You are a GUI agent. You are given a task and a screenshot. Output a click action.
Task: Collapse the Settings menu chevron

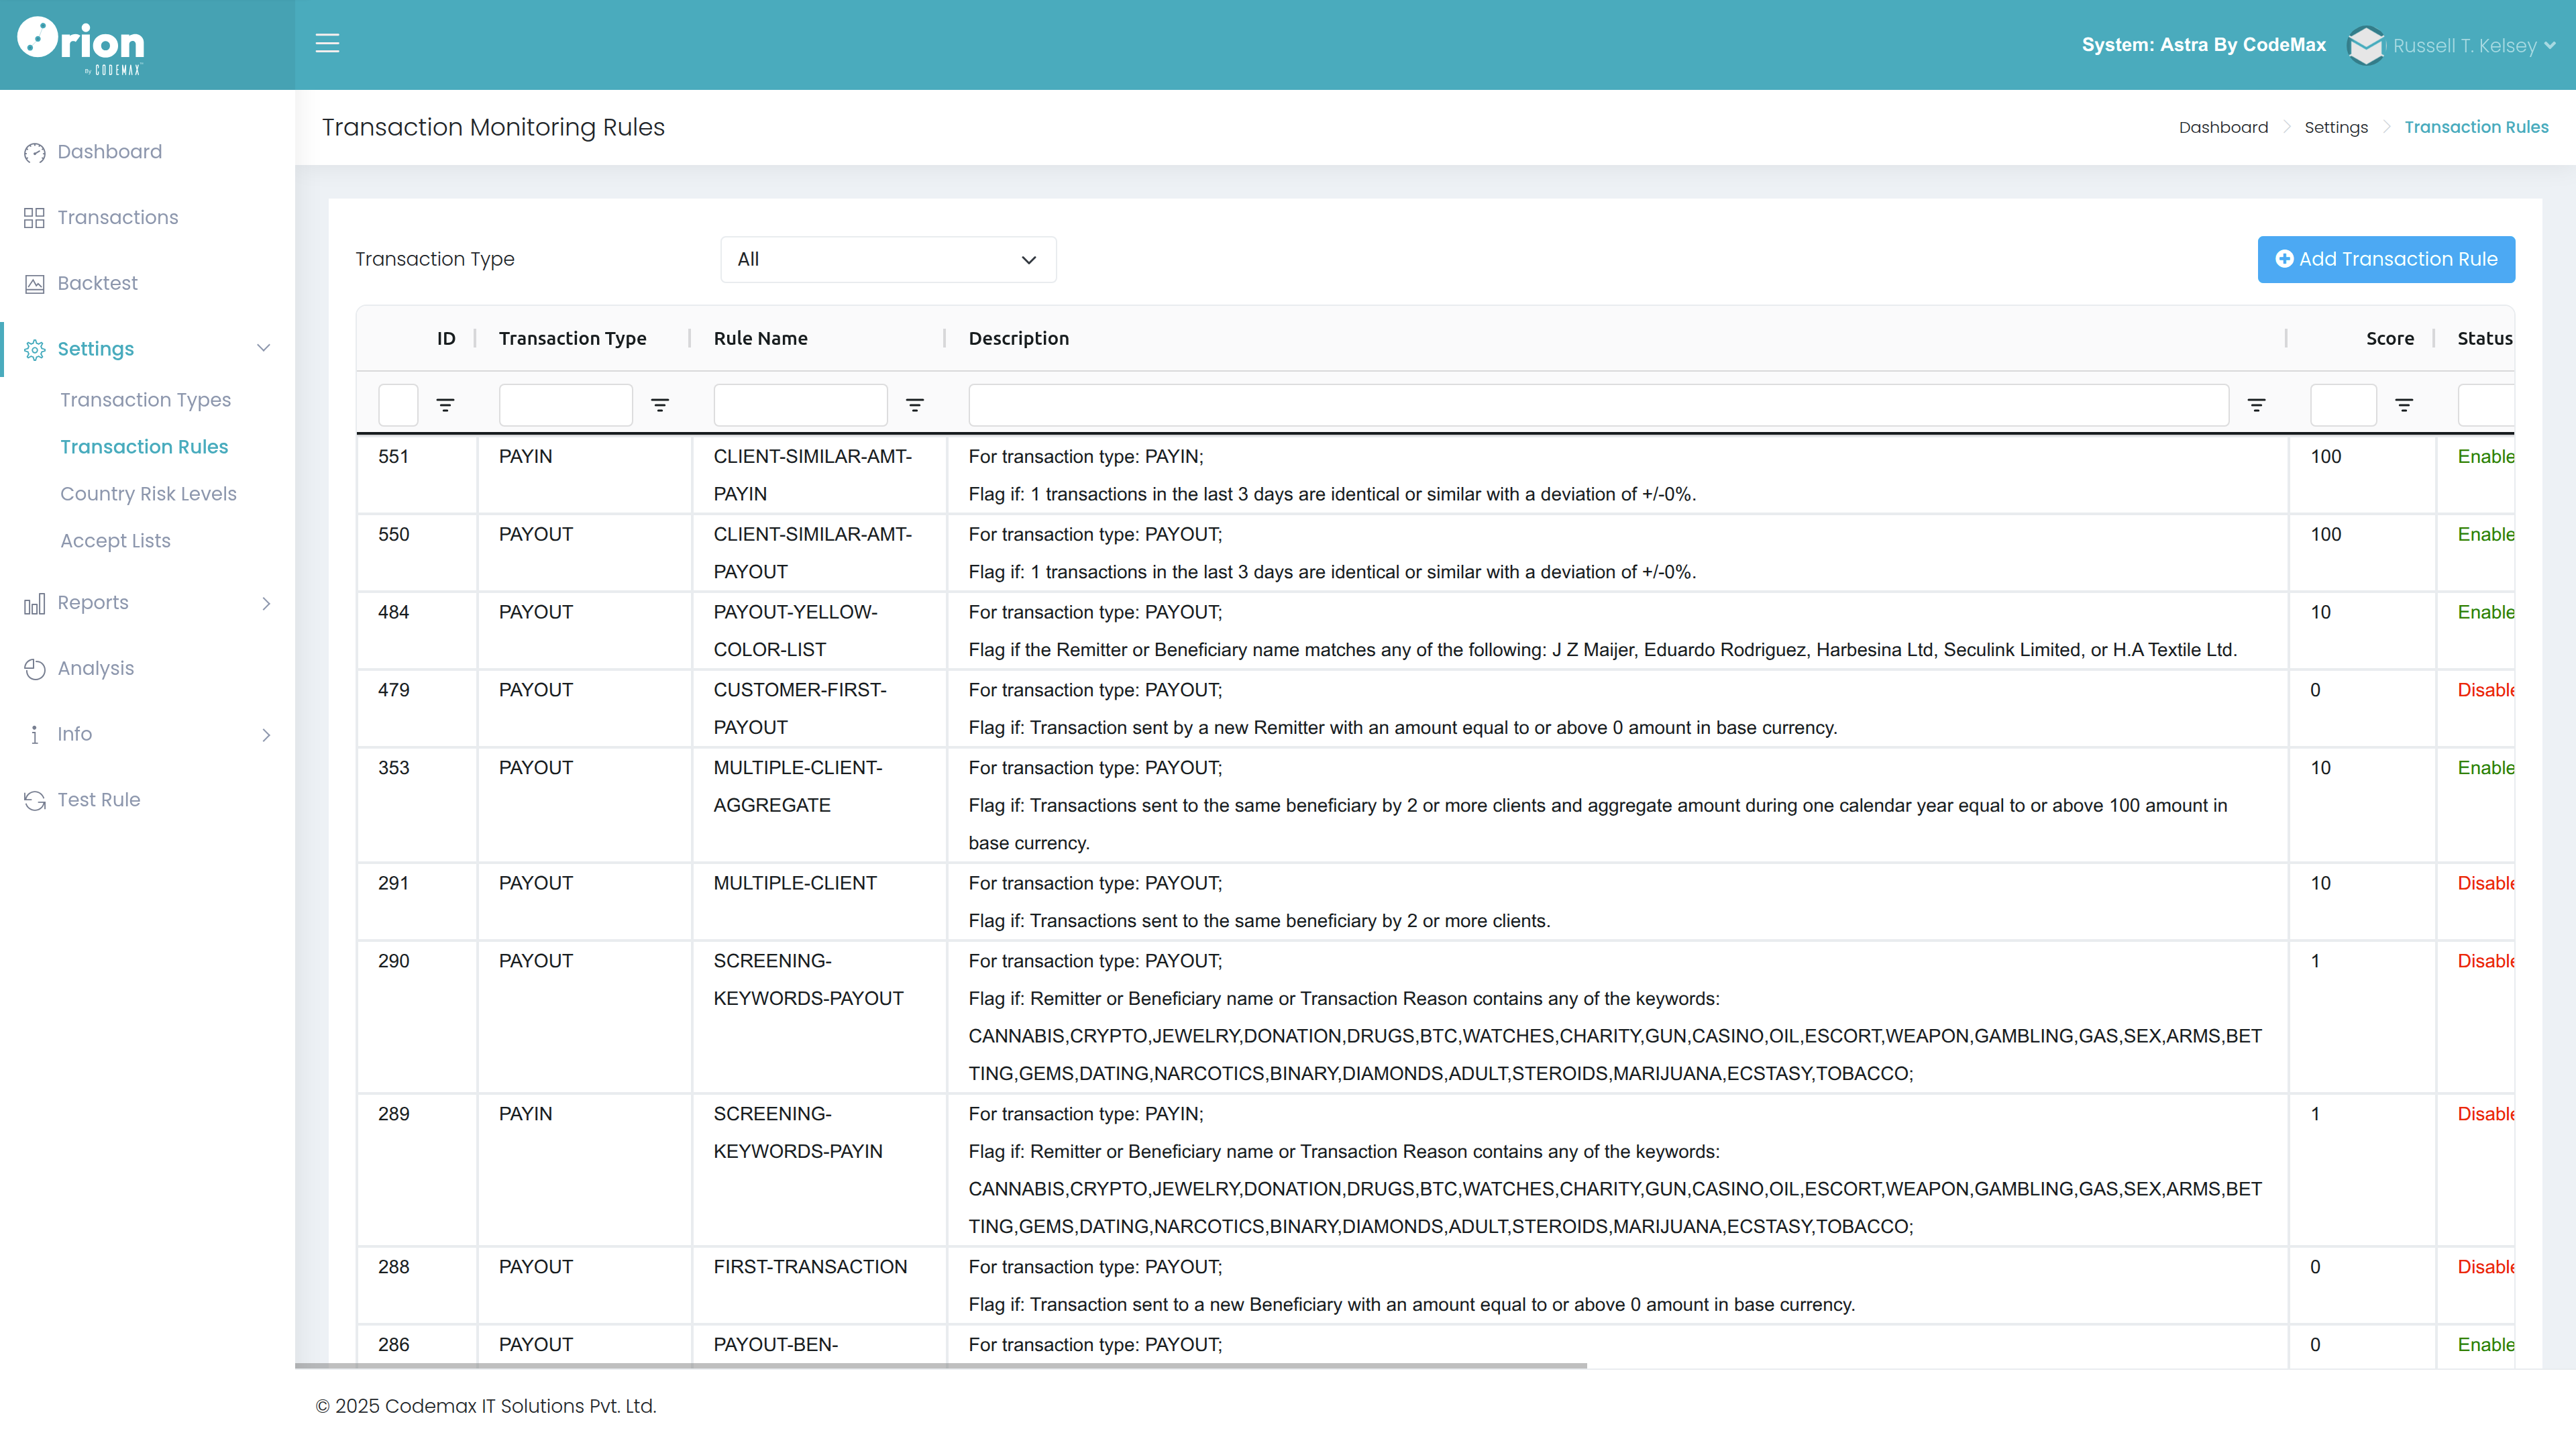click(264, 348)
